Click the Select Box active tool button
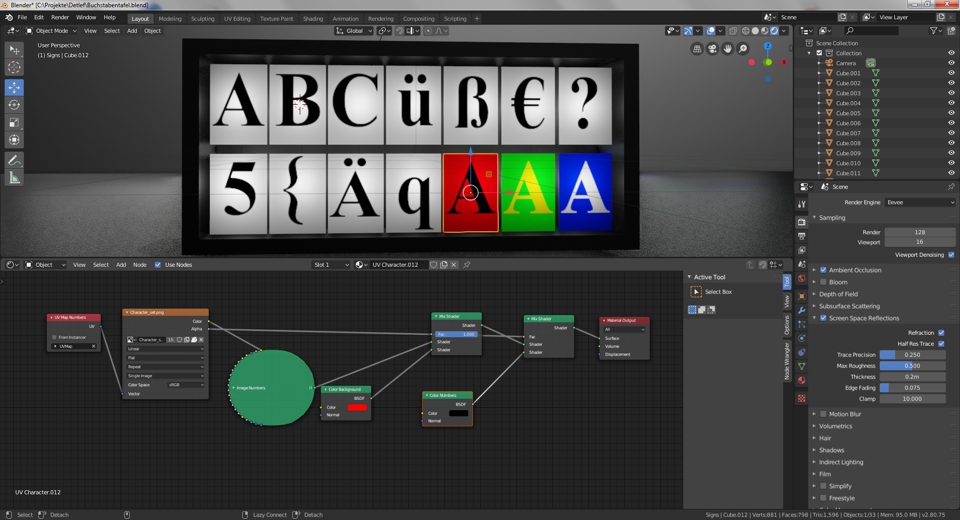The height and width of the screenshot is (520, 960). 696,292
